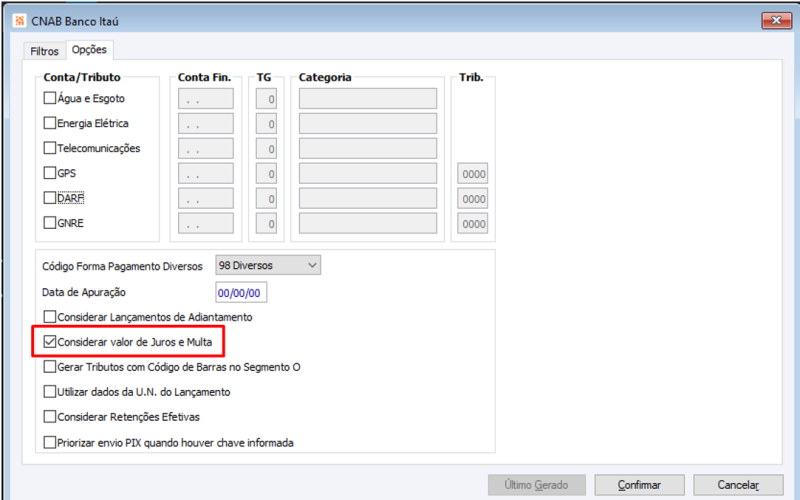Click the Trib. code field for GNRE

(472, 223)
